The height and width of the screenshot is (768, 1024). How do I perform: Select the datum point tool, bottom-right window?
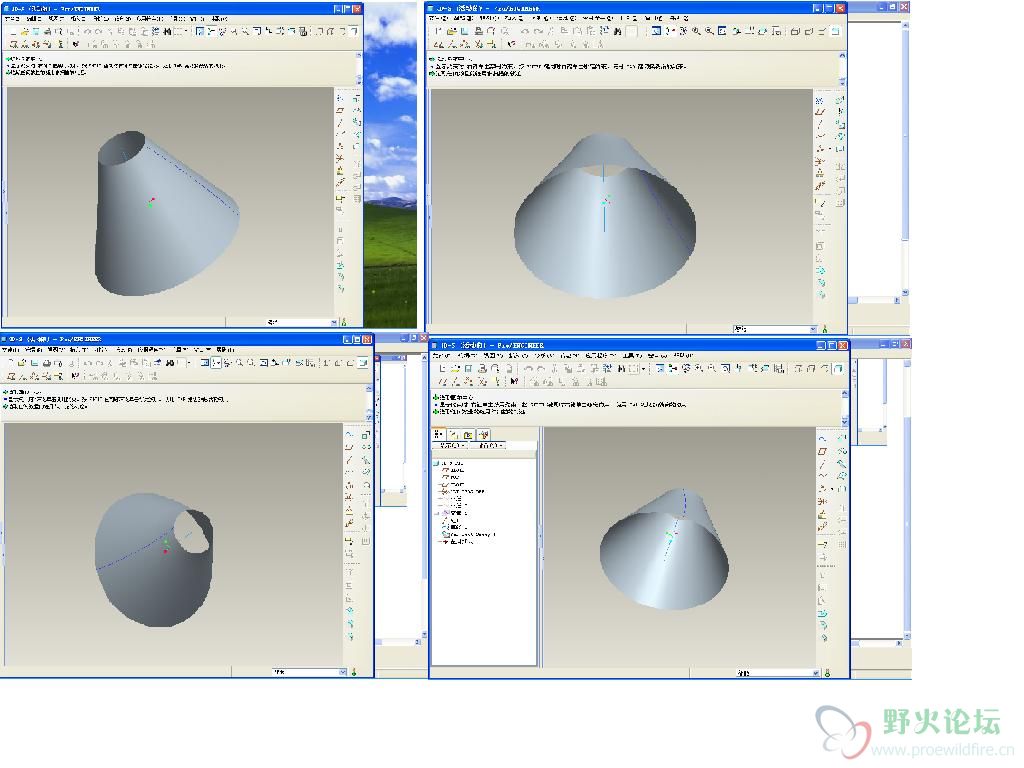tap(822, 488)
